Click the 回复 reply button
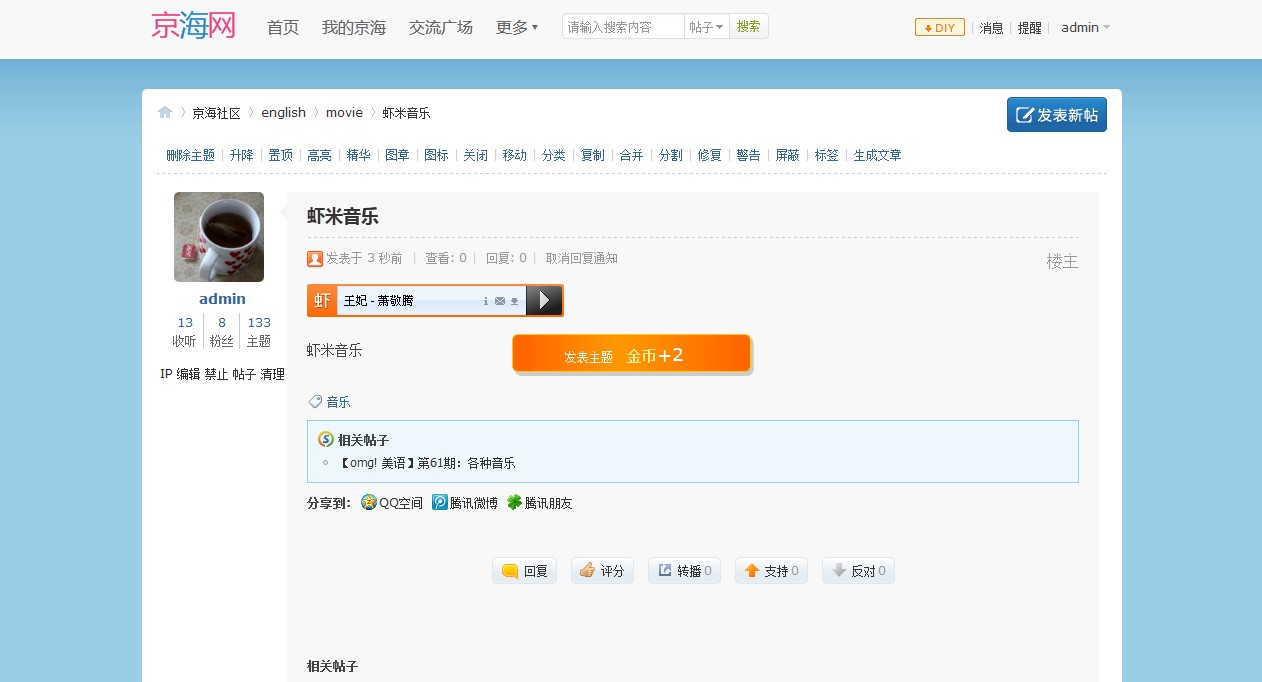This screenshot has height=682, width=1262. pyautogui.click(x=525, y=571)
